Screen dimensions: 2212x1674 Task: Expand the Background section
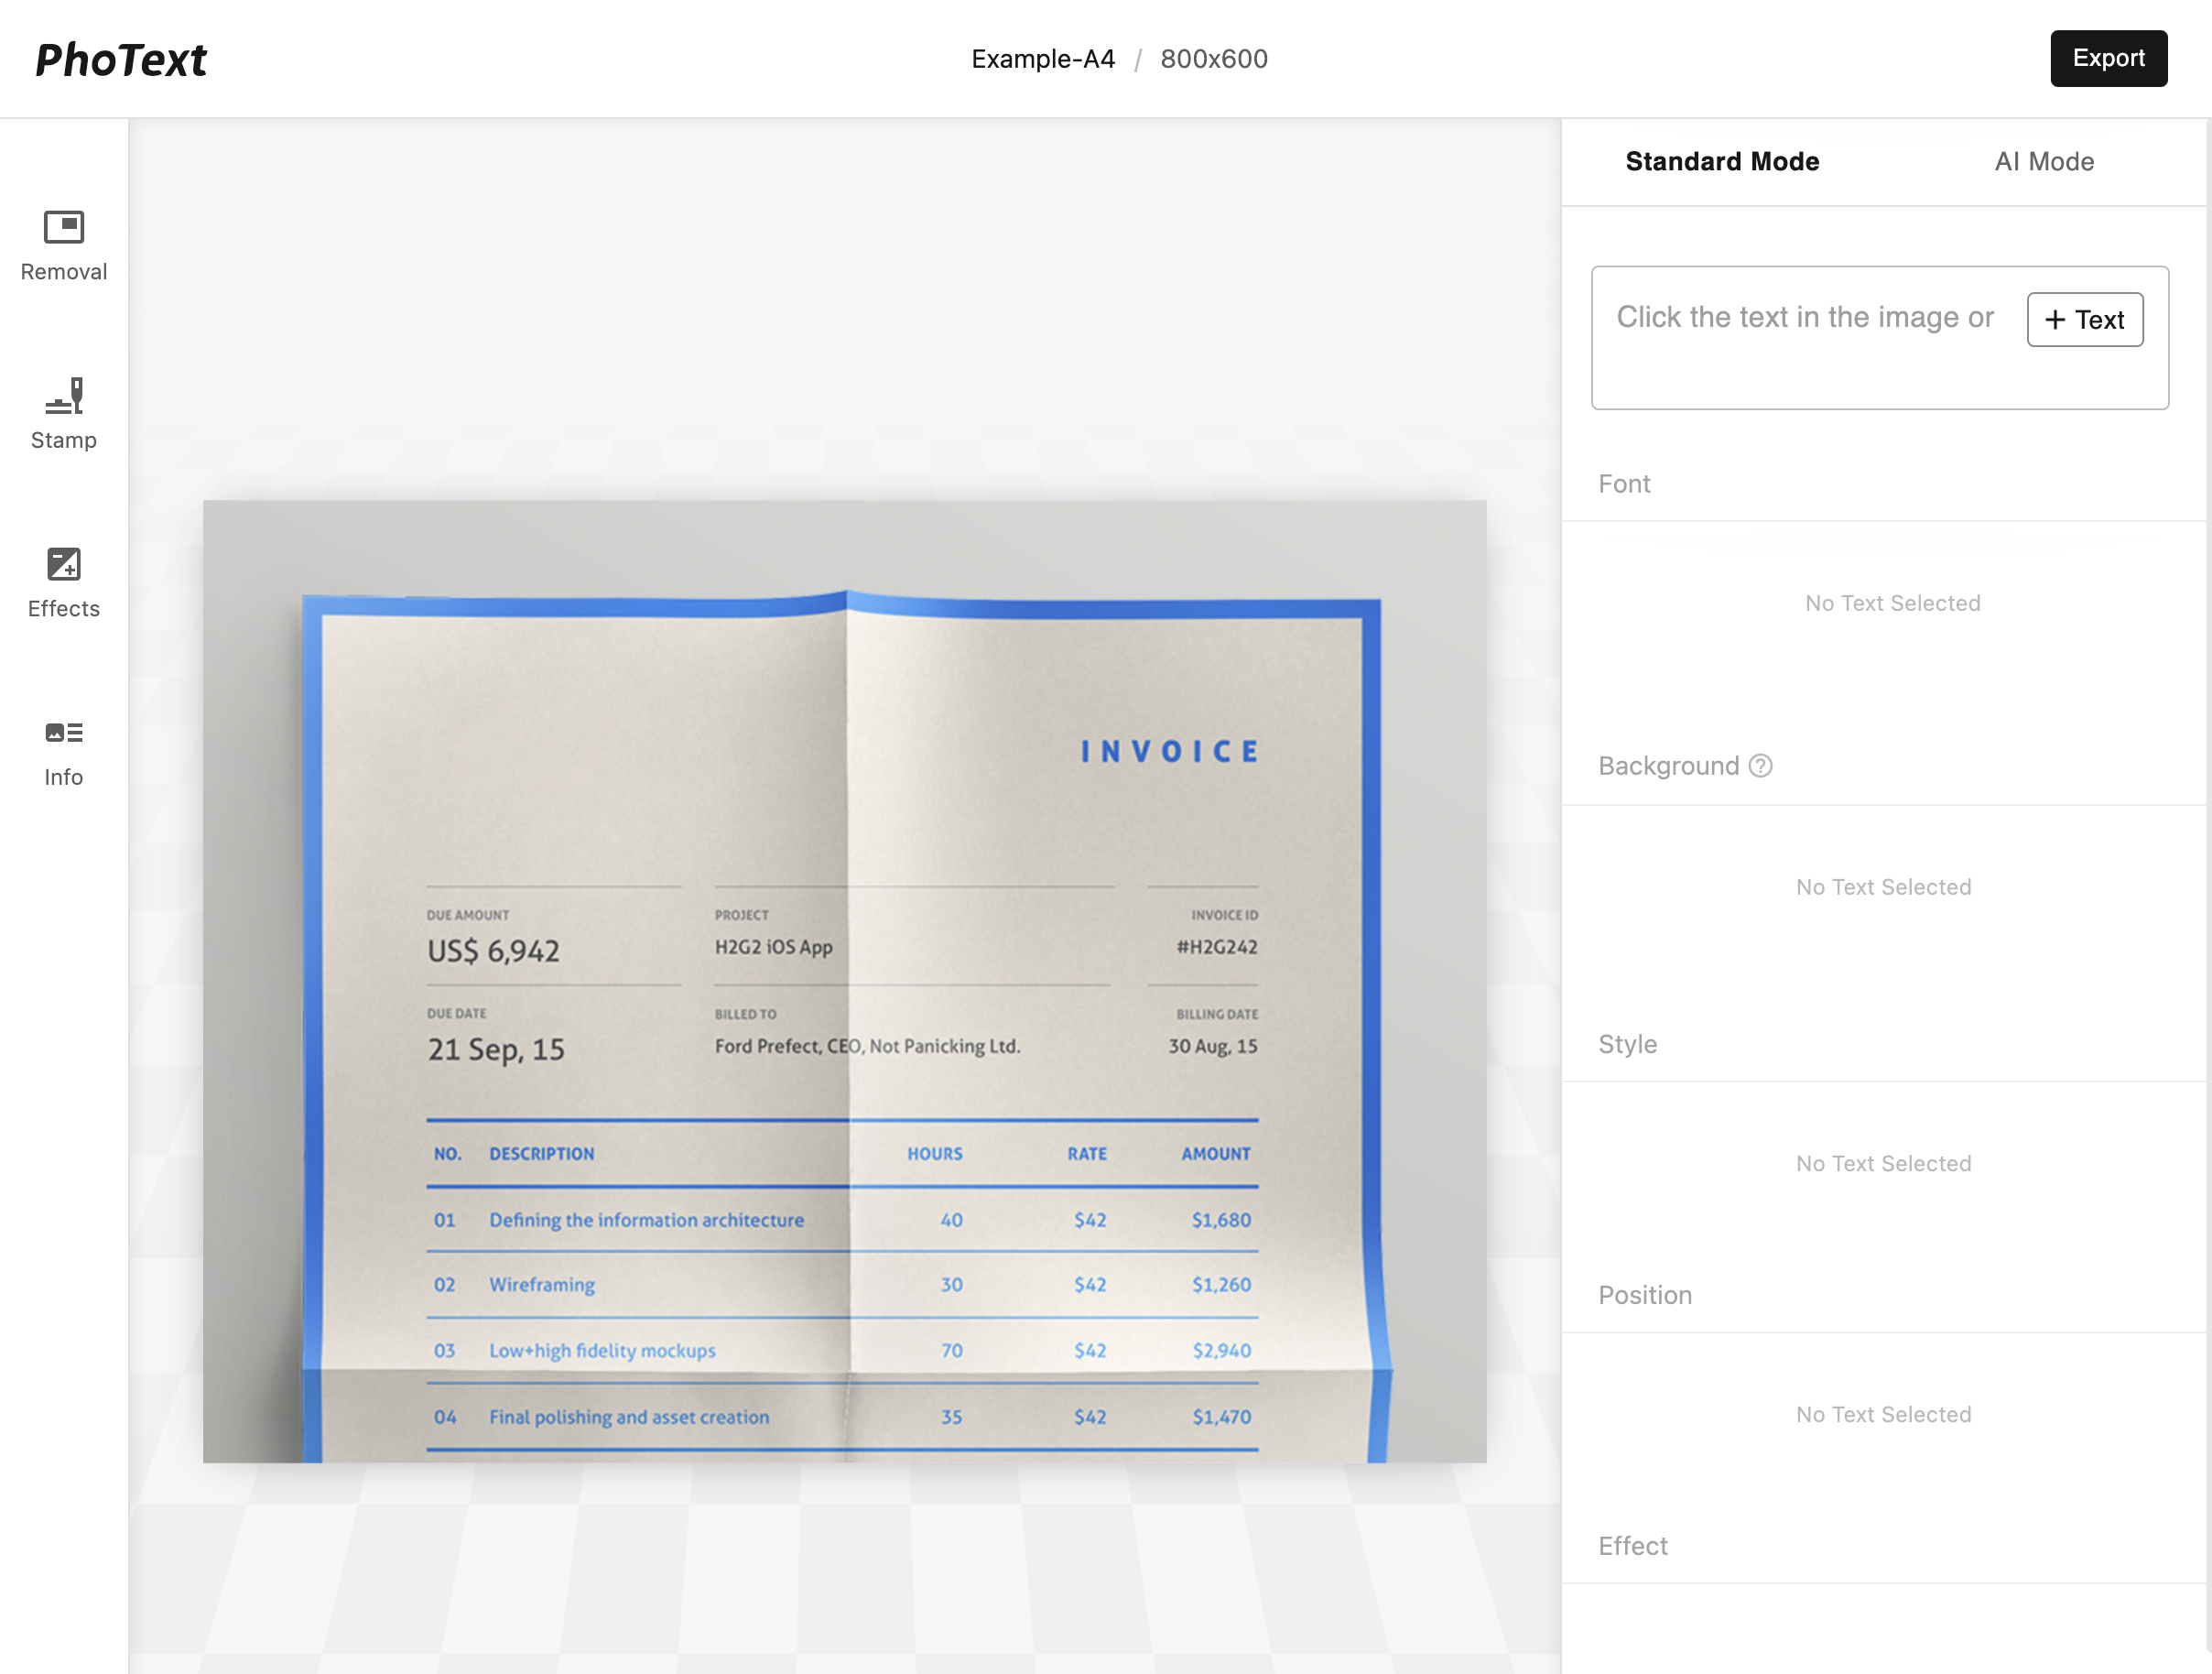coord(1668,766)
